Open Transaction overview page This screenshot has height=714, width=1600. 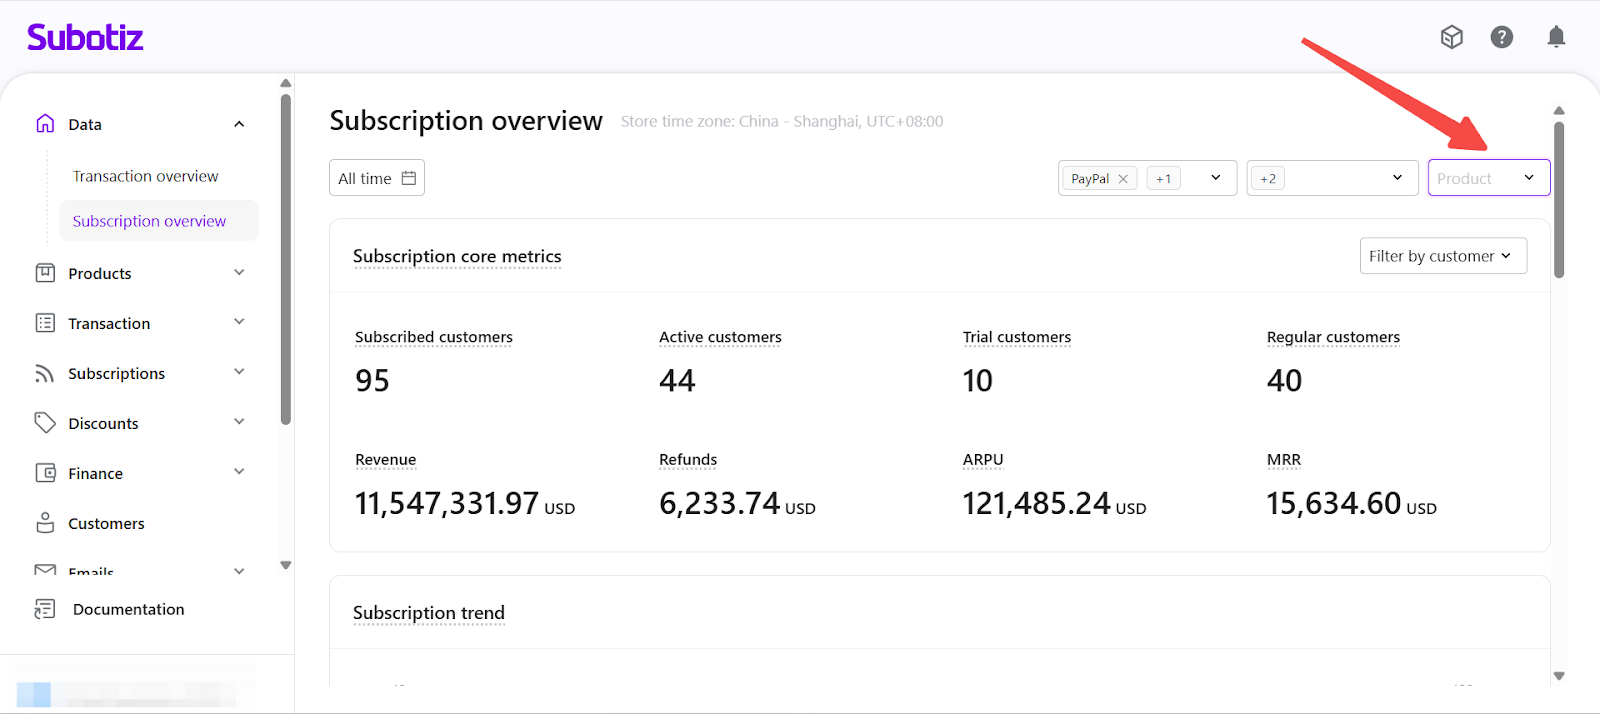[x=145, y=176]
